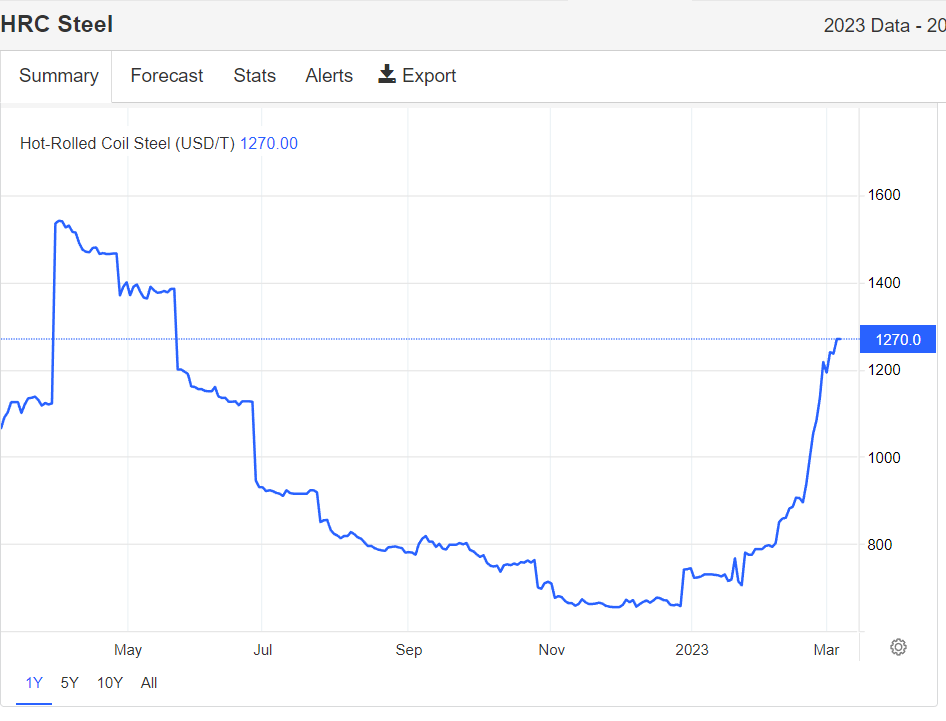Open the Forecast tab
This screenshot has width=946, height=721.
[x=167, y=76]
